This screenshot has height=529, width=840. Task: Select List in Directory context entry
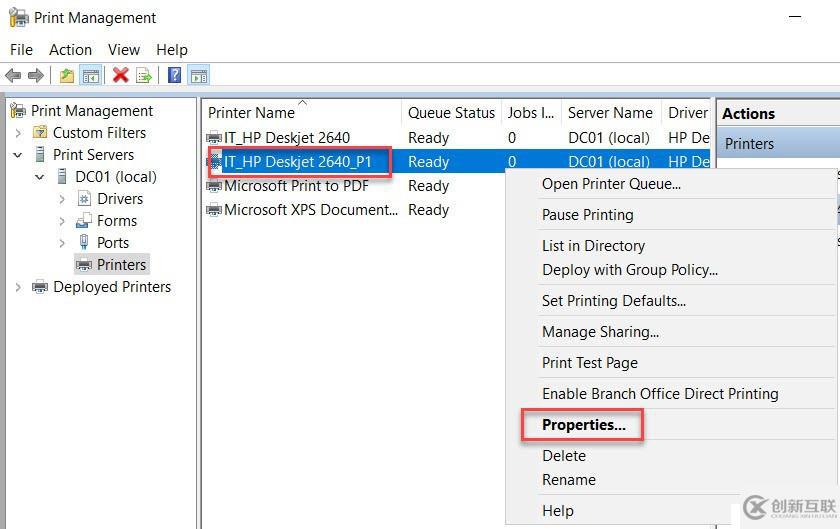coord(594,245)
